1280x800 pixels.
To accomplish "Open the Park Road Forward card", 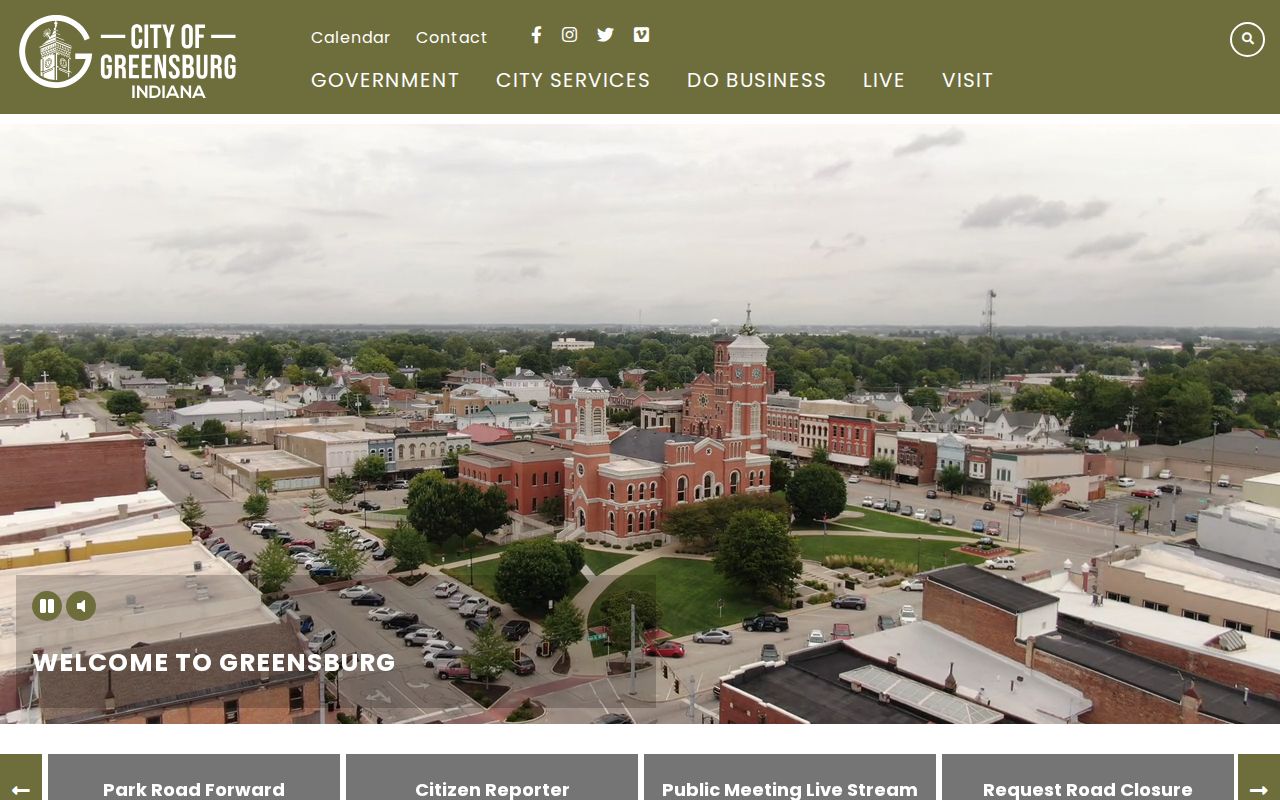I will click(194, 778).
